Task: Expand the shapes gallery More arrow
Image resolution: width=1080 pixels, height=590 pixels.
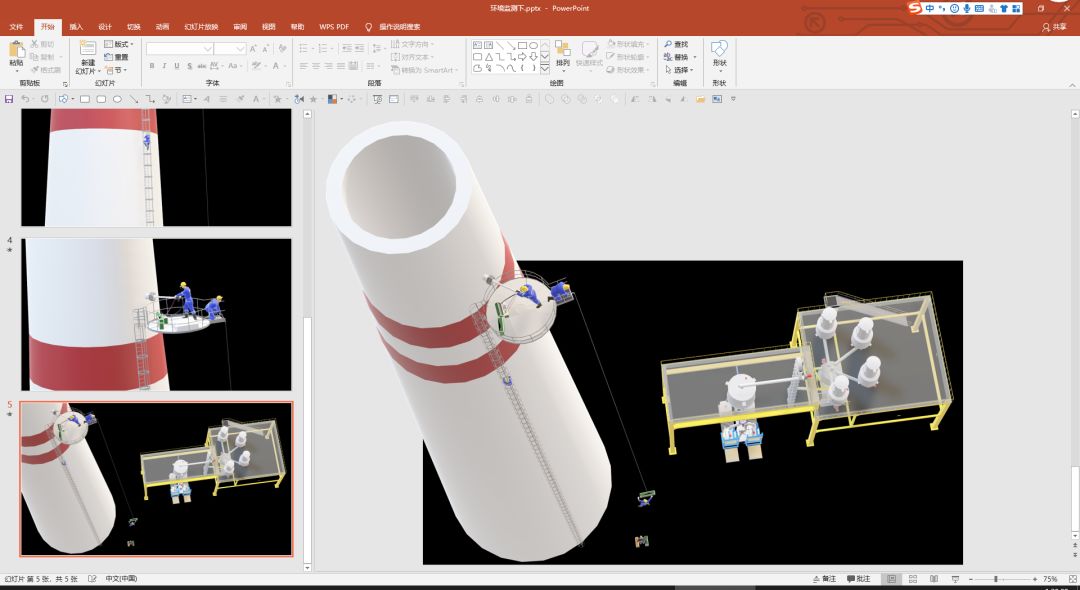Action: click(x=545, y=69)
